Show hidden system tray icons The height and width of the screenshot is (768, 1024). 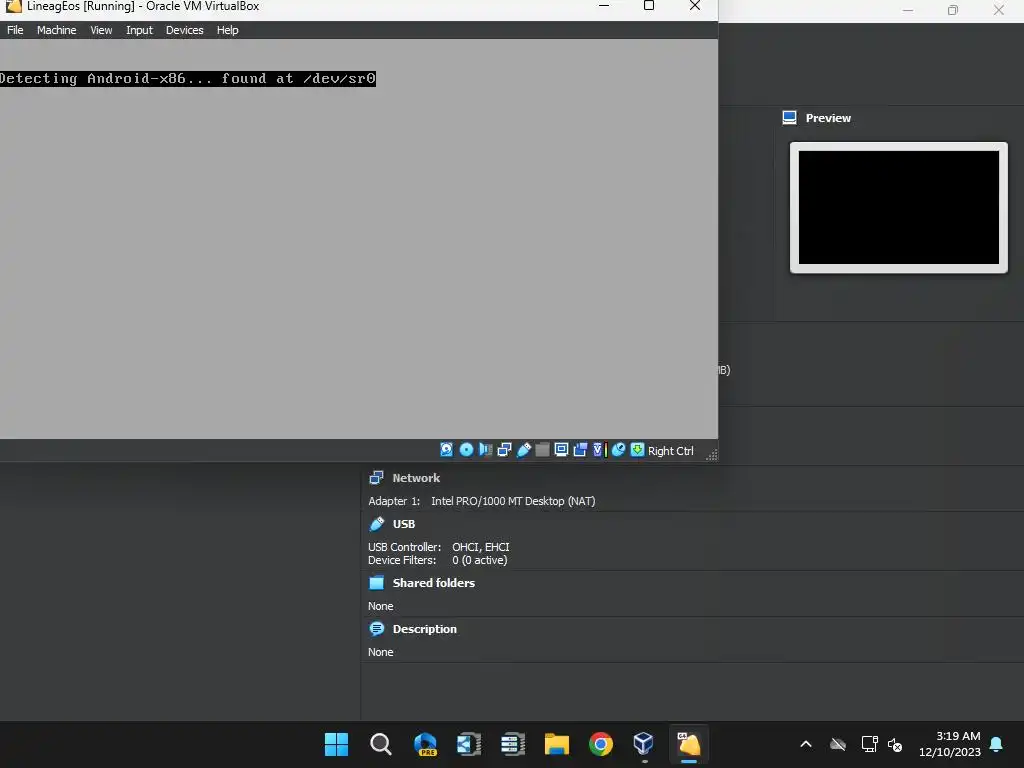click(x=806, y=744)
